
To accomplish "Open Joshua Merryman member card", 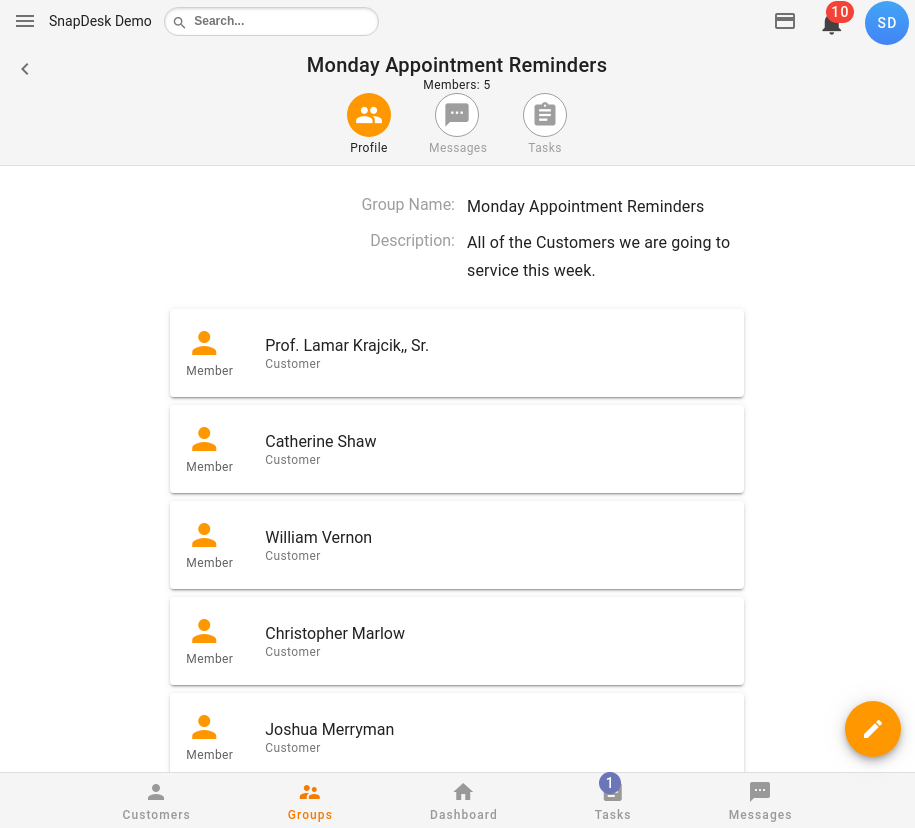I will point(457,733).
